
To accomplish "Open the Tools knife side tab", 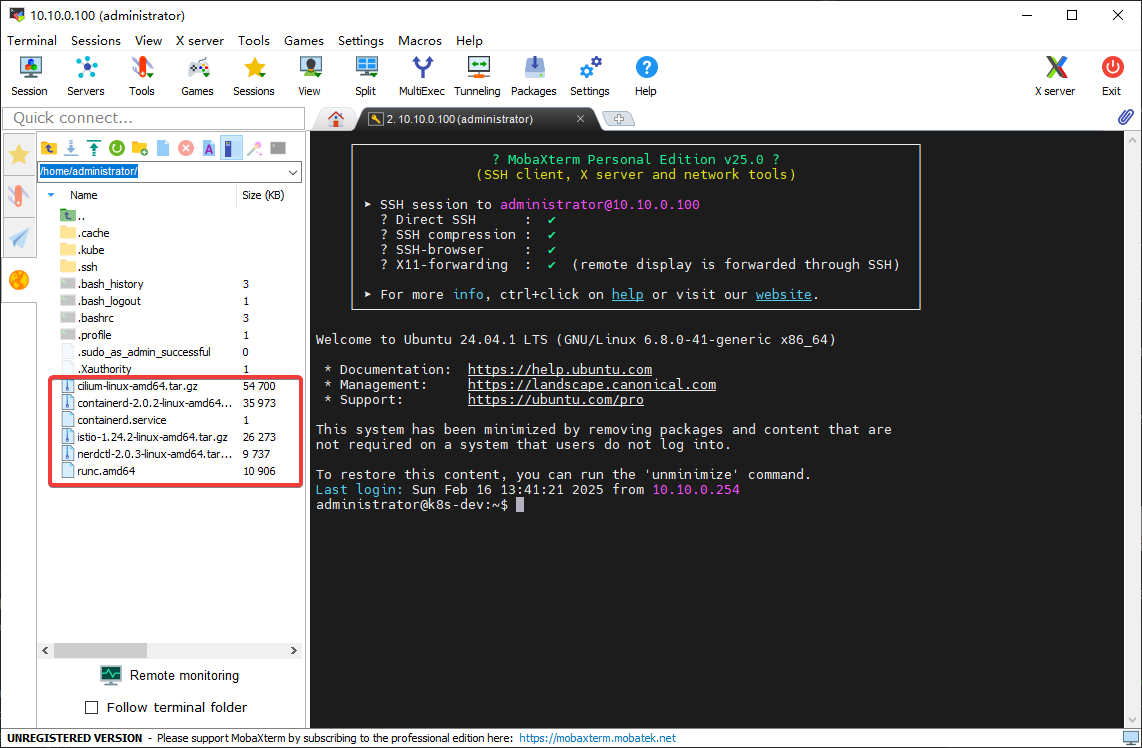I will click(x=19, y=196).
